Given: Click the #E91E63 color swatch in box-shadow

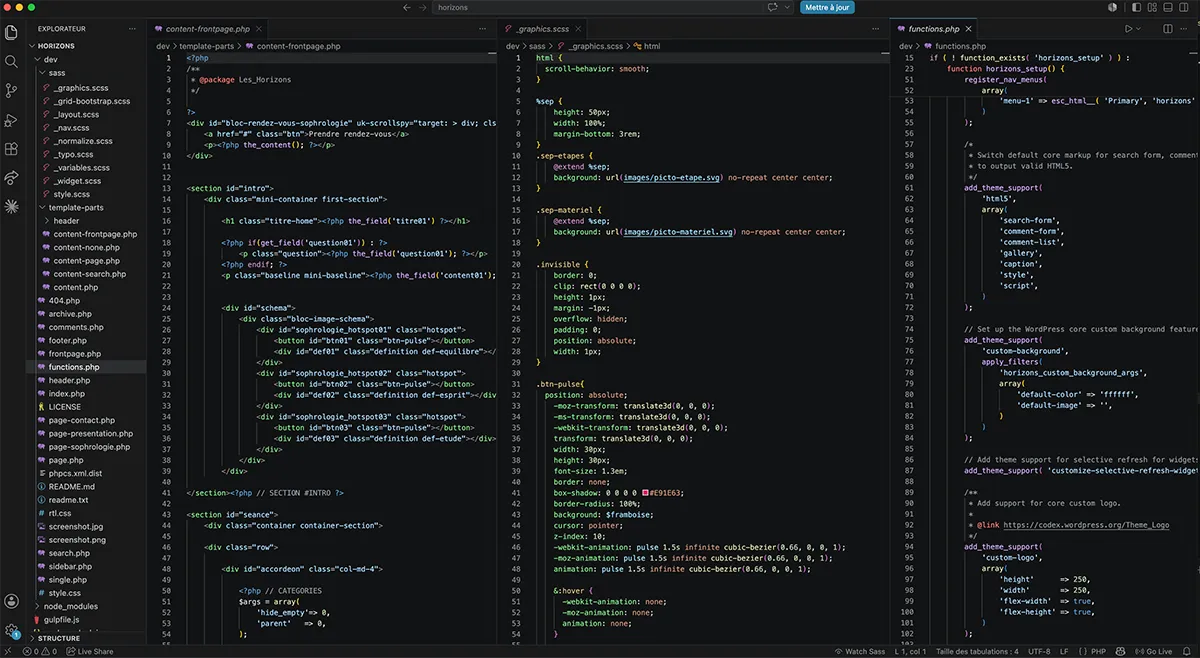Looking at the screenshot, I should [646, 492].
